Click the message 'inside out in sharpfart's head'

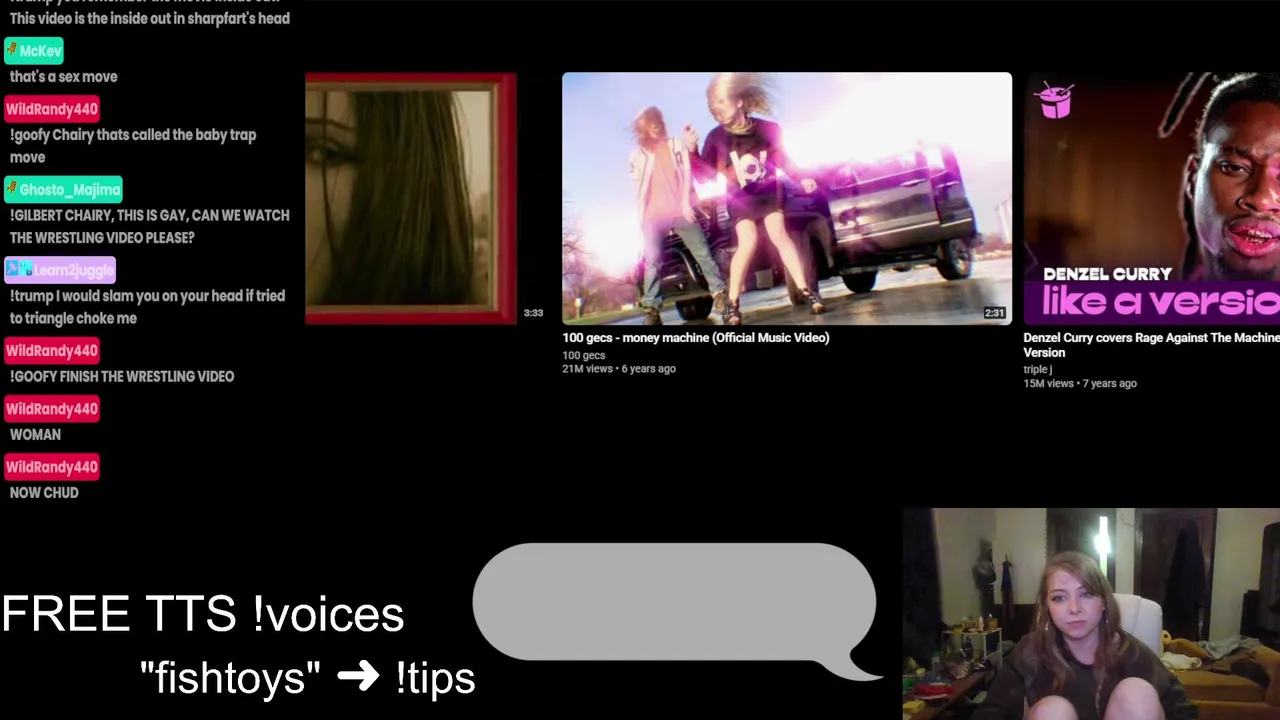tap(149, 18)
